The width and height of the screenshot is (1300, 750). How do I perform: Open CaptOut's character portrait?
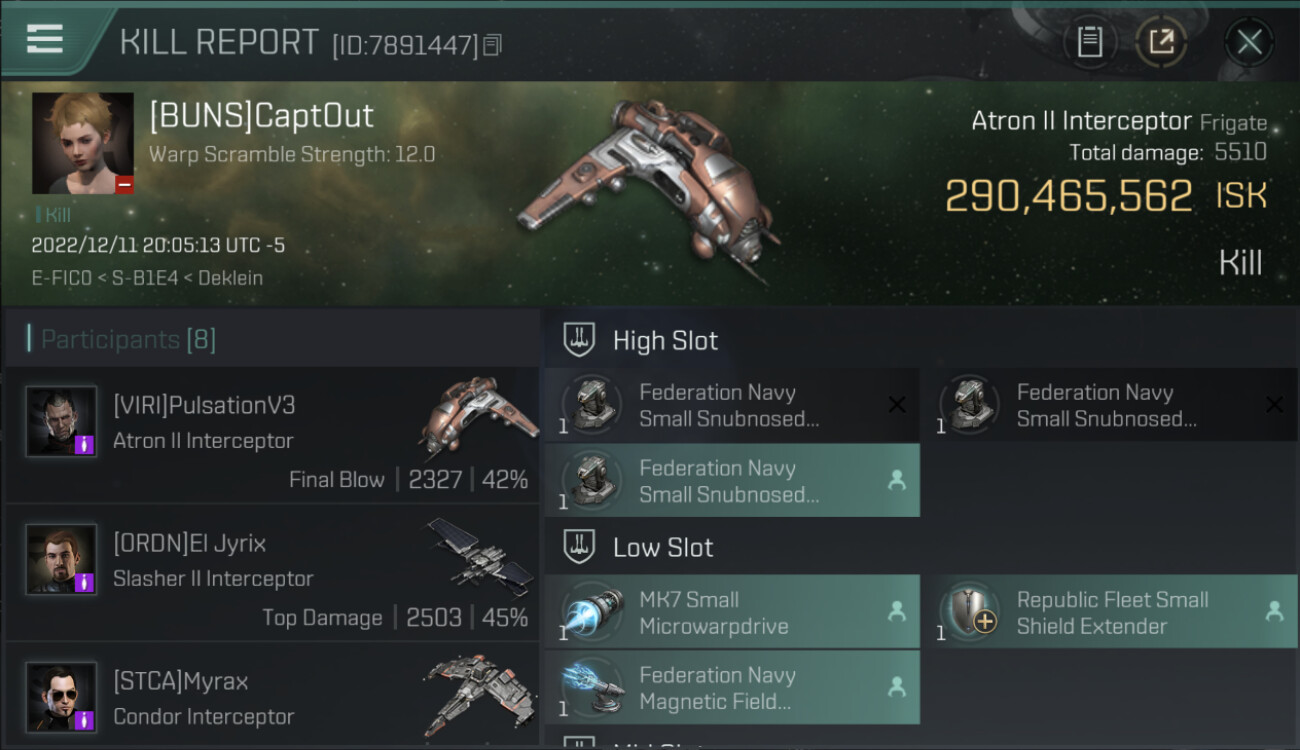point(83,143)
